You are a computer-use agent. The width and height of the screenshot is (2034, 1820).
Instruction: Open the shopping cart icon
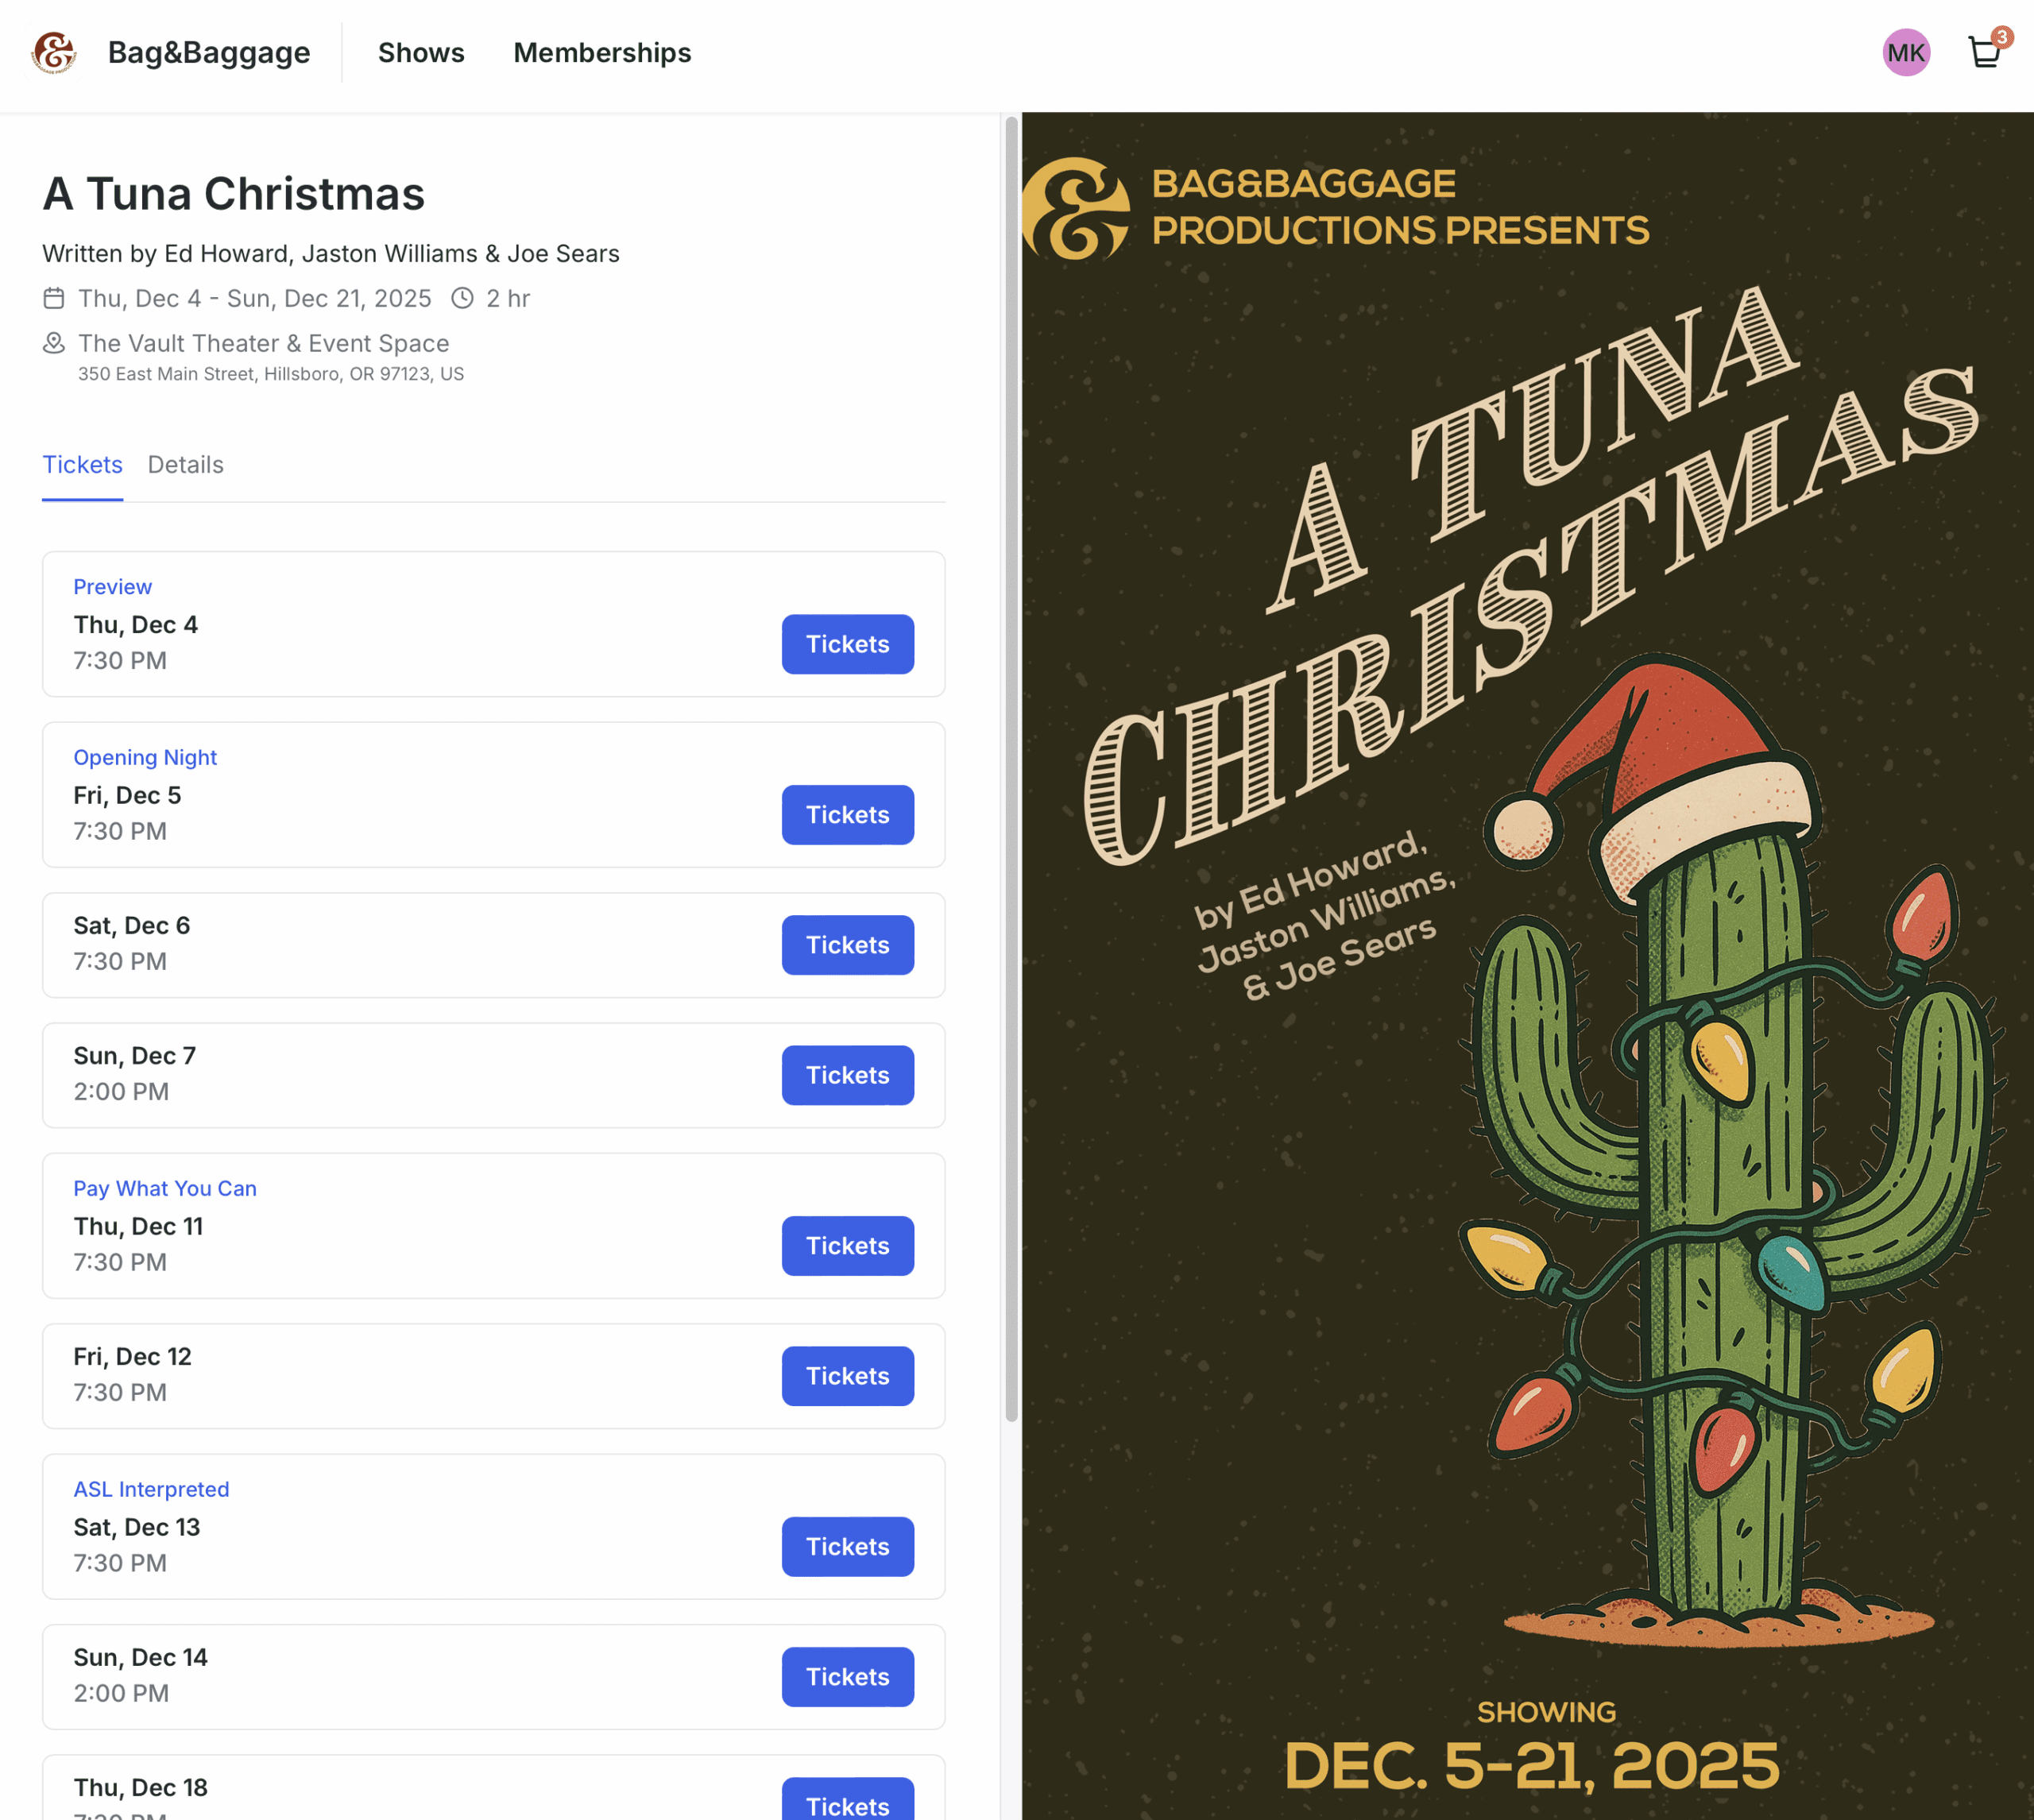click(x=1984, y=52)
